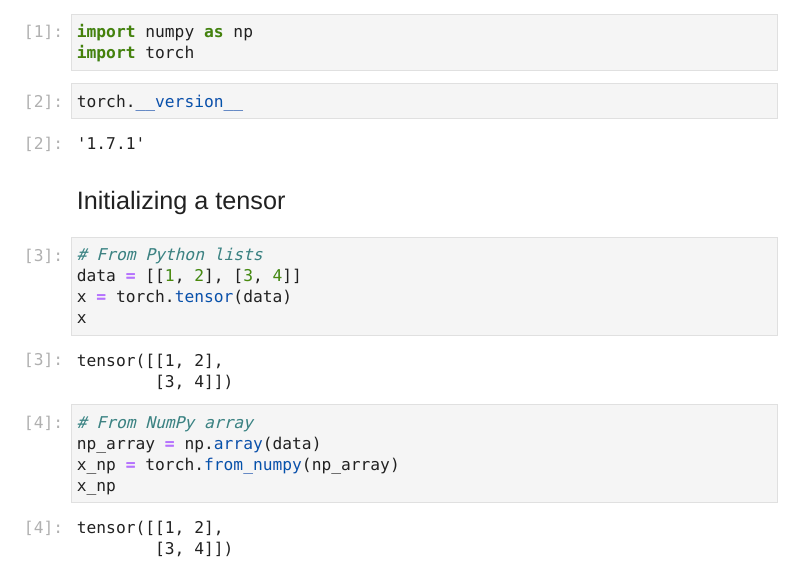Viewport: 794px width, 568px height.
Task: Click the 'Initializing a tensor' heading
Action: 181,201
